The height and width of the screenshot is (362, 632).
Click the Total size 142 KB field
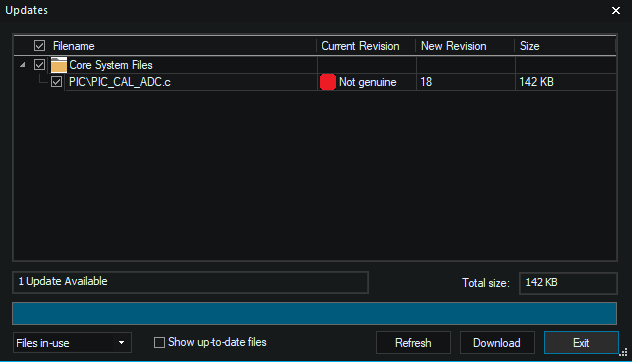568,283
